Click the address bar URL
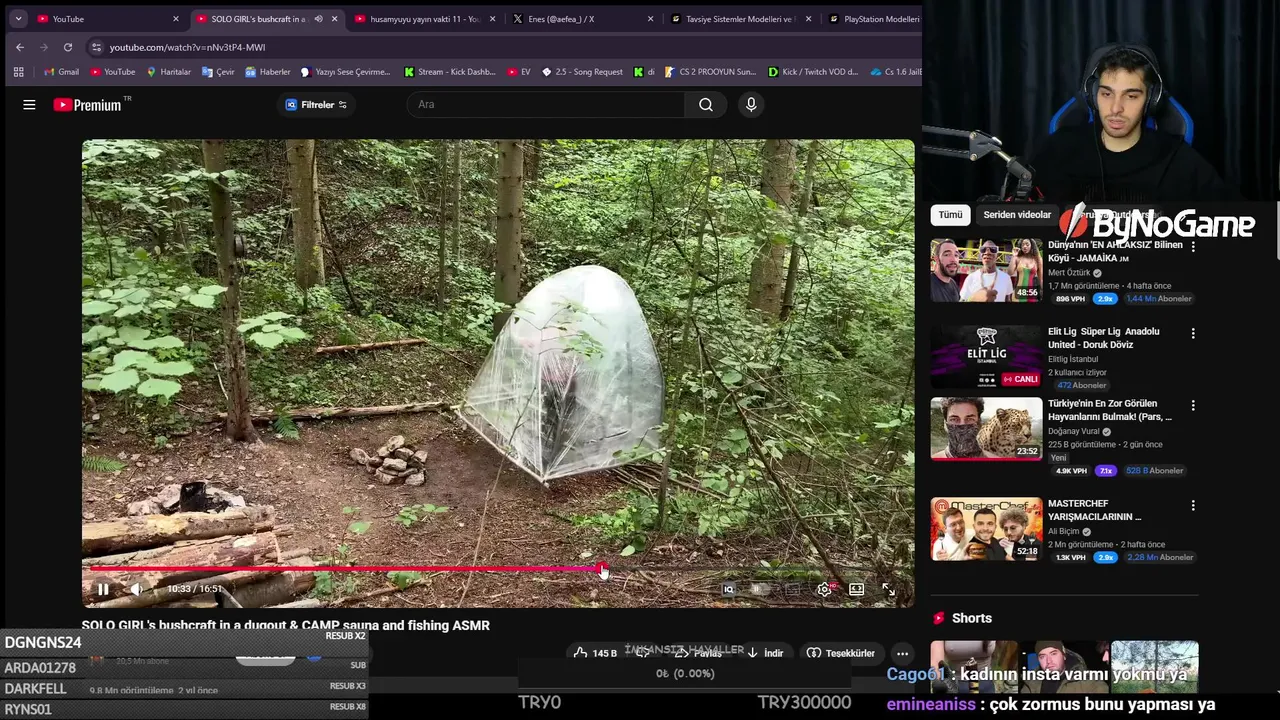1280x720 pixels. coord(187,47)
